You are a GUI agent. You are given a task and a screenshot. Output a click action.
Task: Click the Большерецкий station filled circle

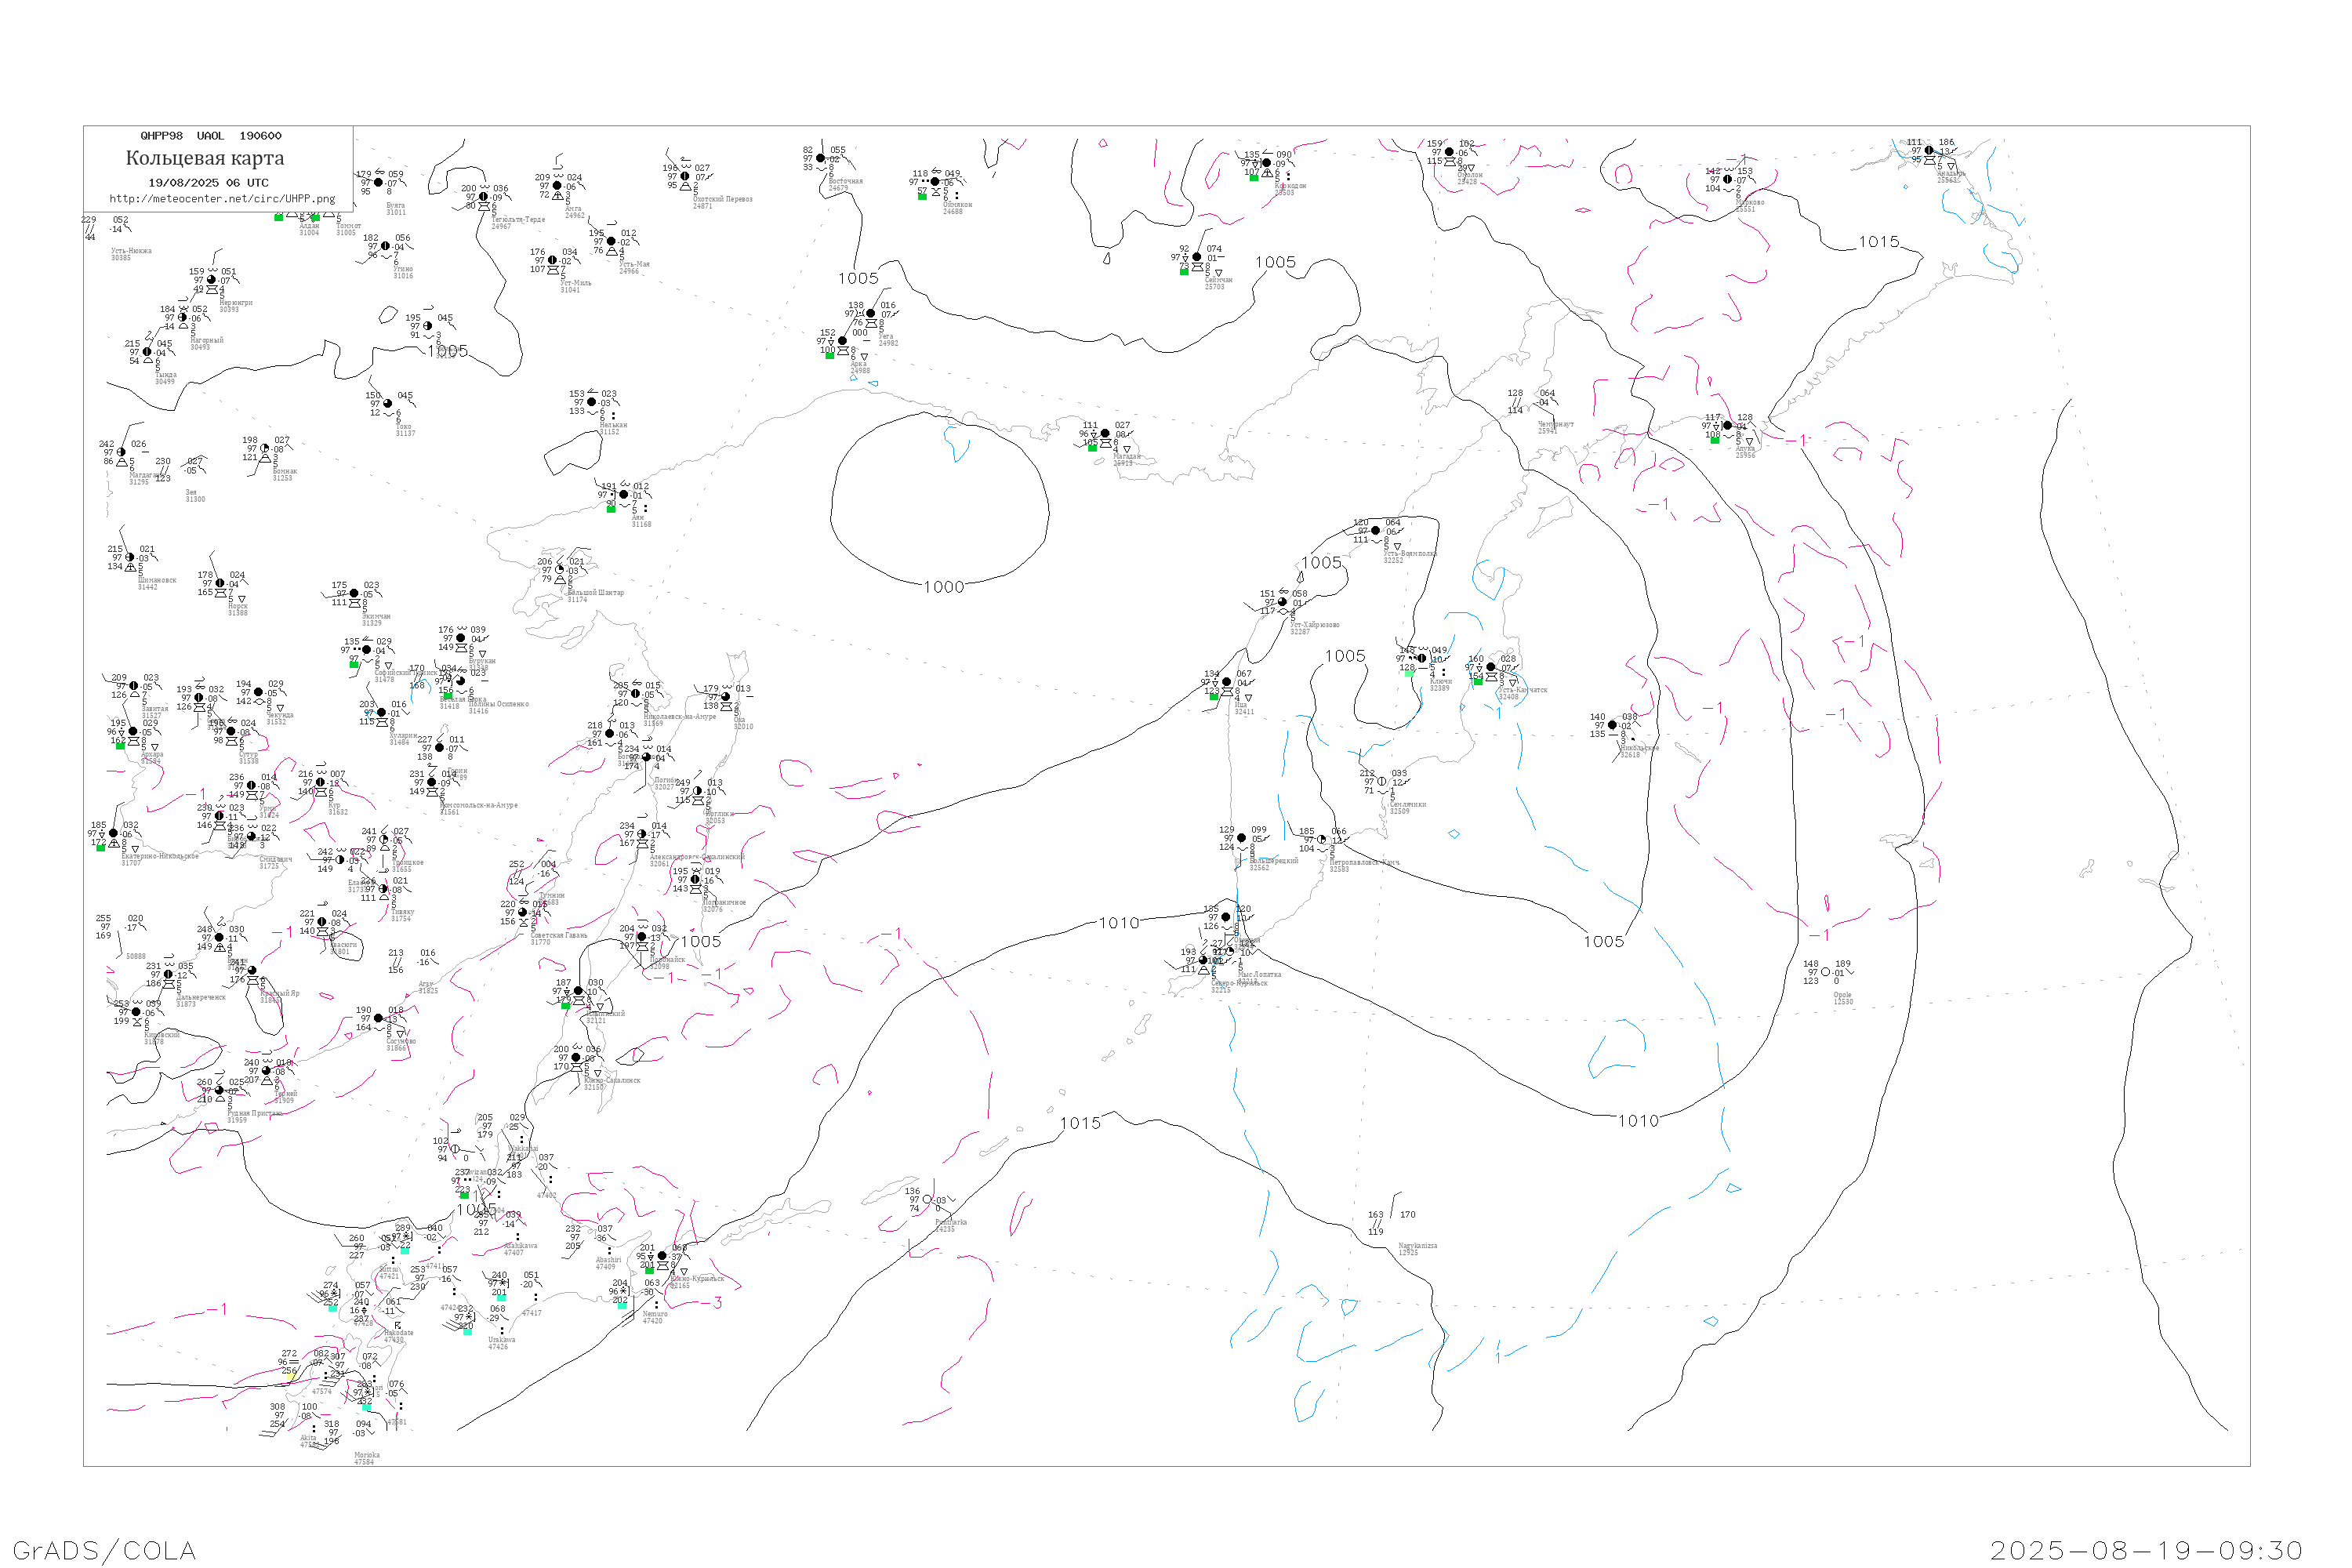coord(1241,838)
